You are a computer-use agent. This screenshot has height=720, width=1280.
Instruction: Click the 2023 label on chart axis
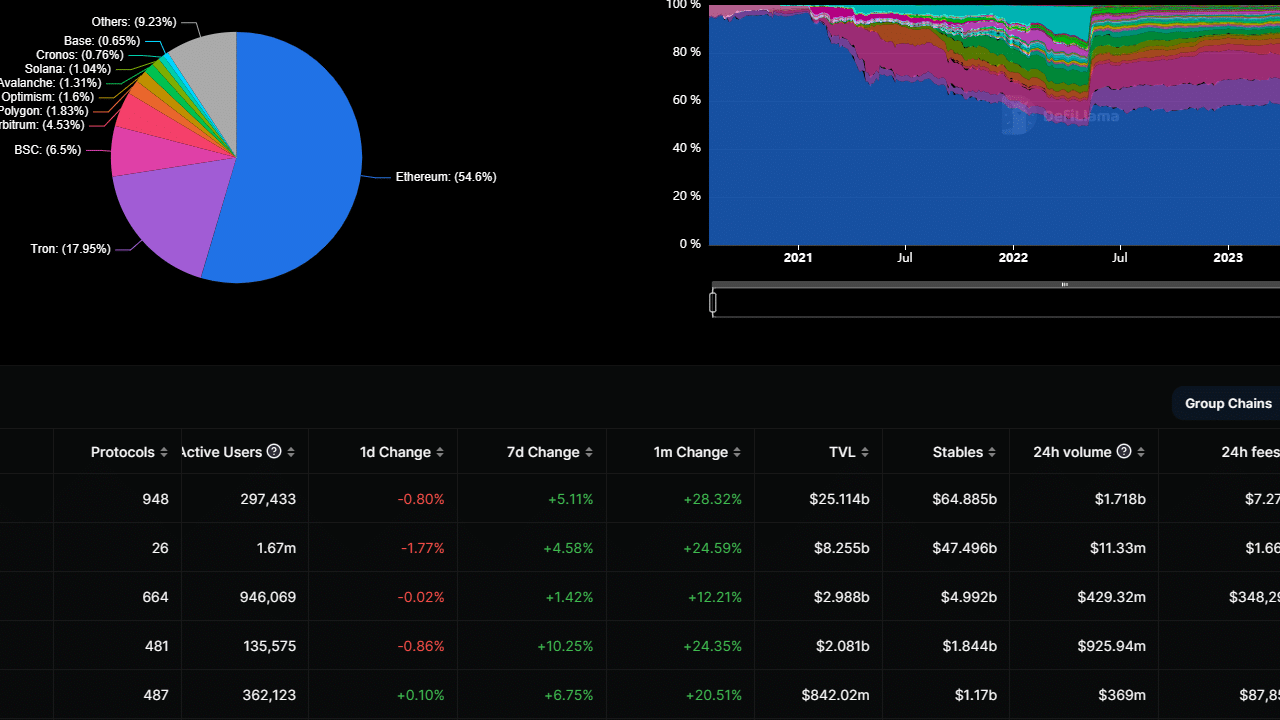tap(1228, 258)
